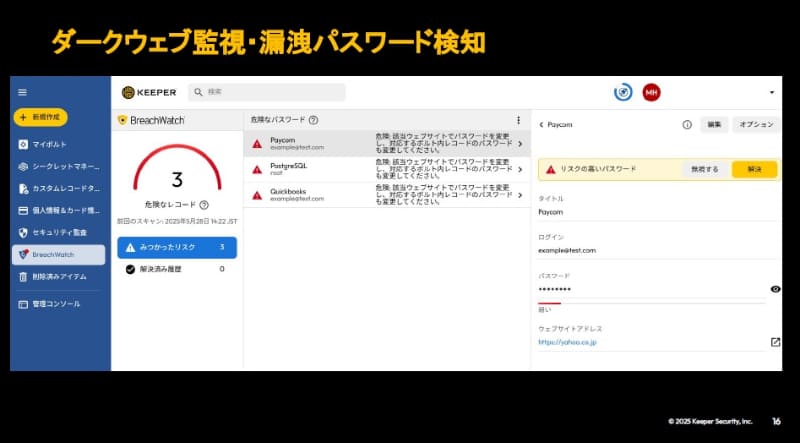
Task: Click the Keeper logo
Action: pos(149,92)
